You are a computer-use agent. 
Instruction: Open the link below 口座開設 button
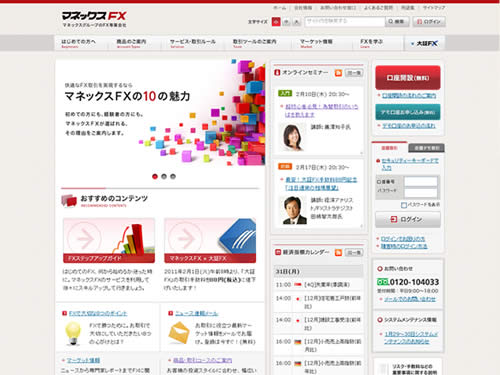pyautogui.click(x=409, y=96)
